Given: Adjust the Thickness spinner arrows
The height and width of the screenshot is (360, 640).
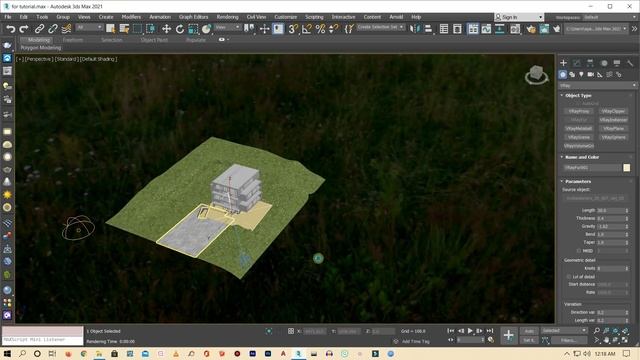Looking at the screenshot, I should (x=627, y=218).
